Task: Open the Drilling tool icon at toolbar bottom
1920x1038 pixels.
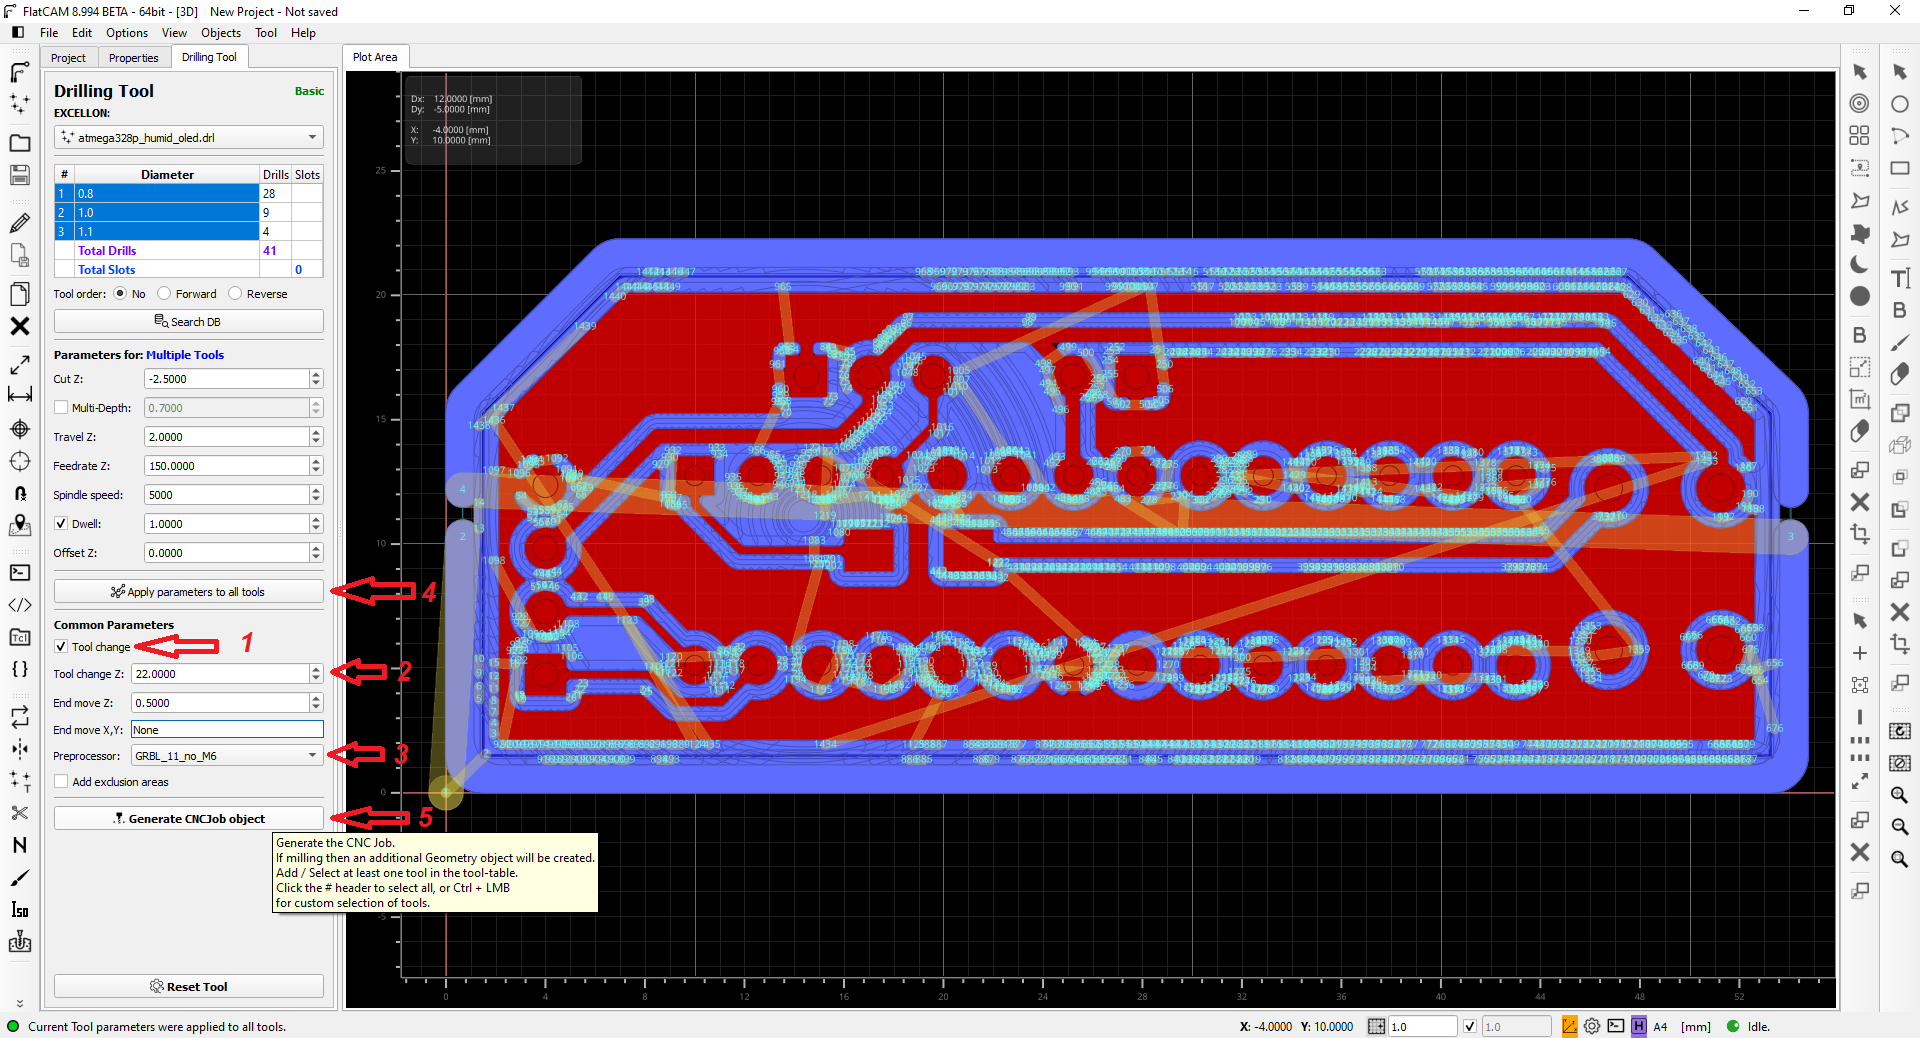Action: coord(19,942)
